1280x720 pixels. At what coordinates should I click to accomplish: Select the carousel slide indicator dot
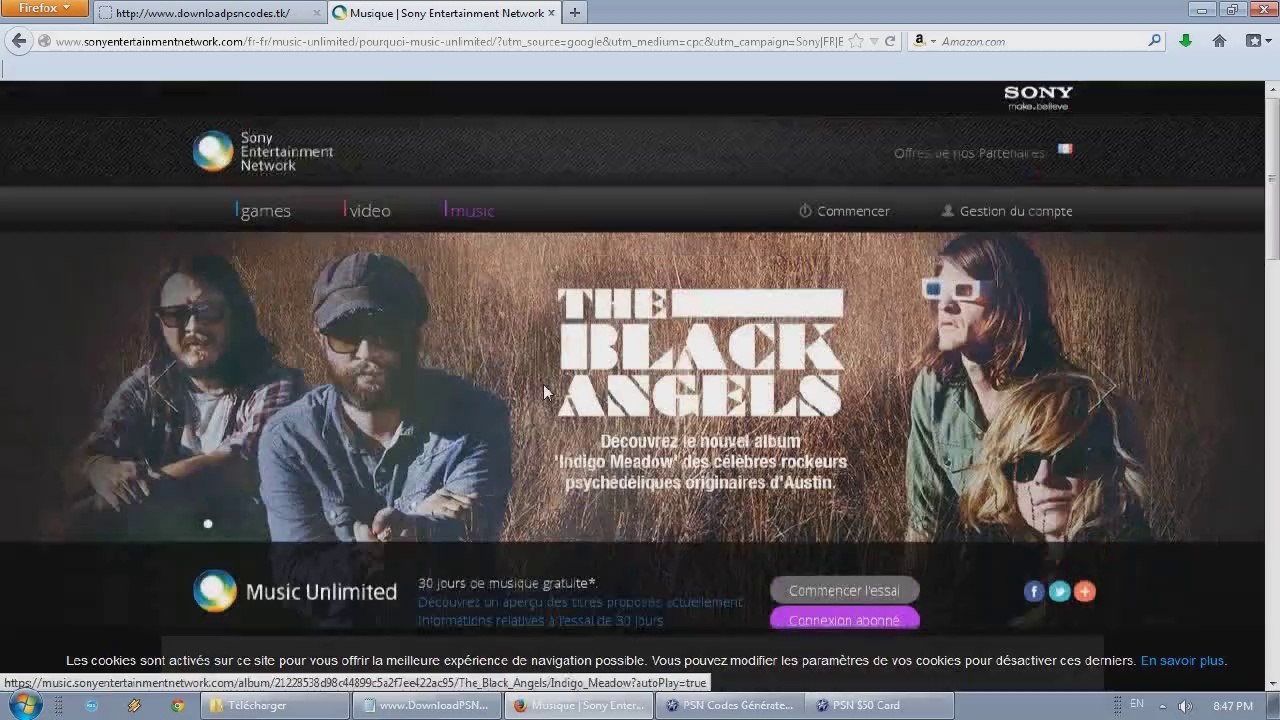click(208, 524)
